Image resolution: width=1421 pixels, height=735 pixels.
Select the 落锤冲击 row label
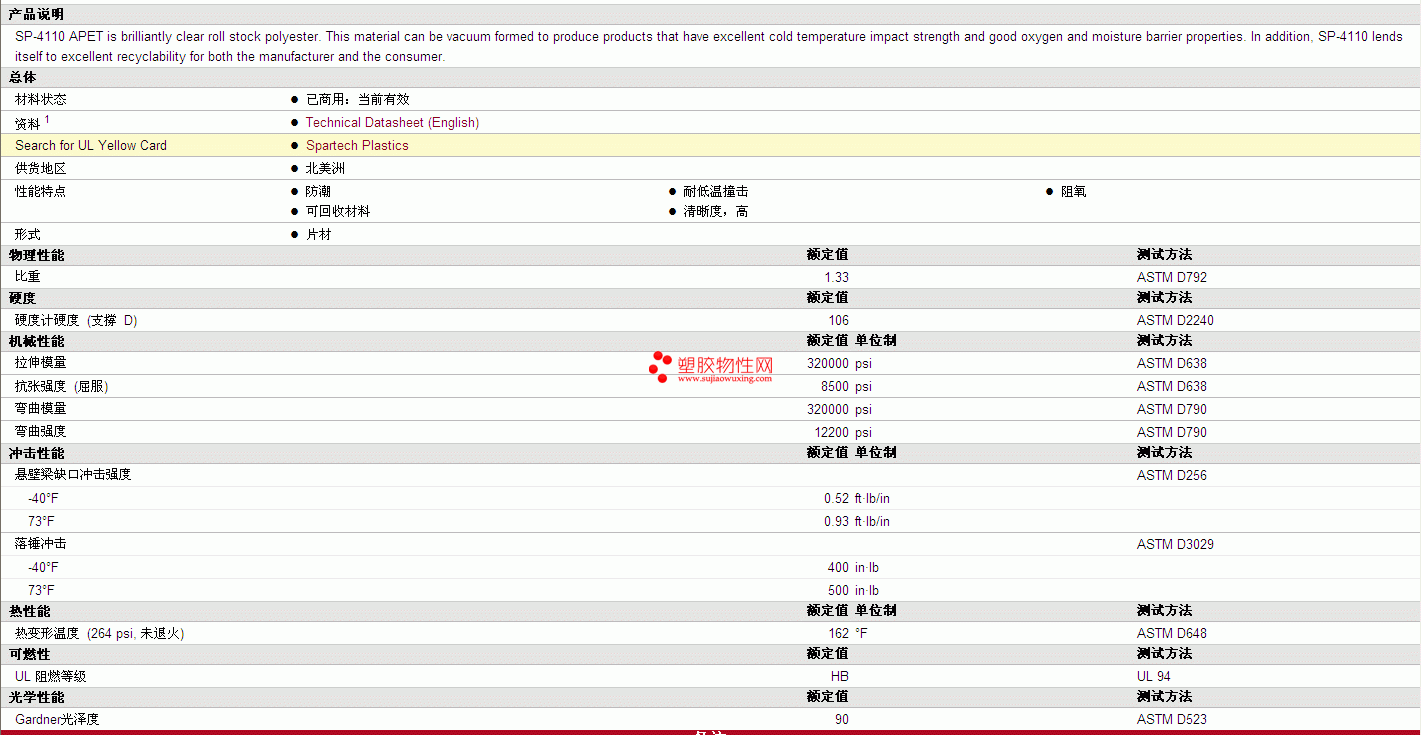click(x=41, y=543)
